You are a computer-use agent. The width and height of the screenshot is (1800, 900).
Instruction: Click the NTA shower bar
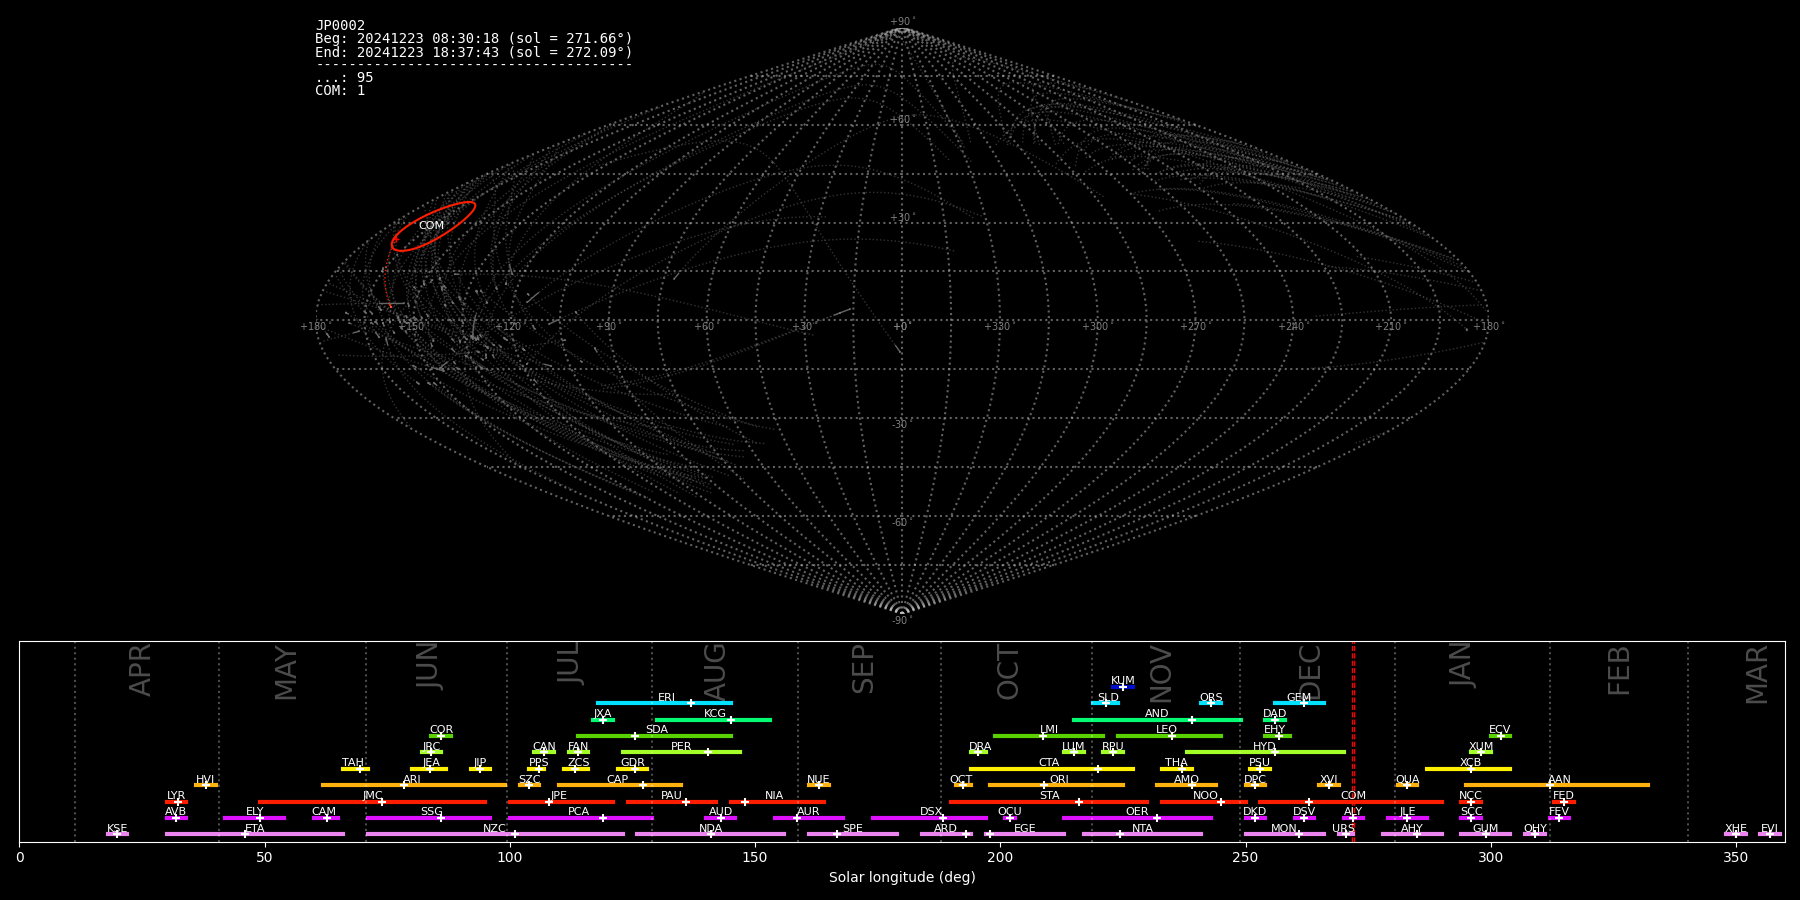coord(1142,834)
